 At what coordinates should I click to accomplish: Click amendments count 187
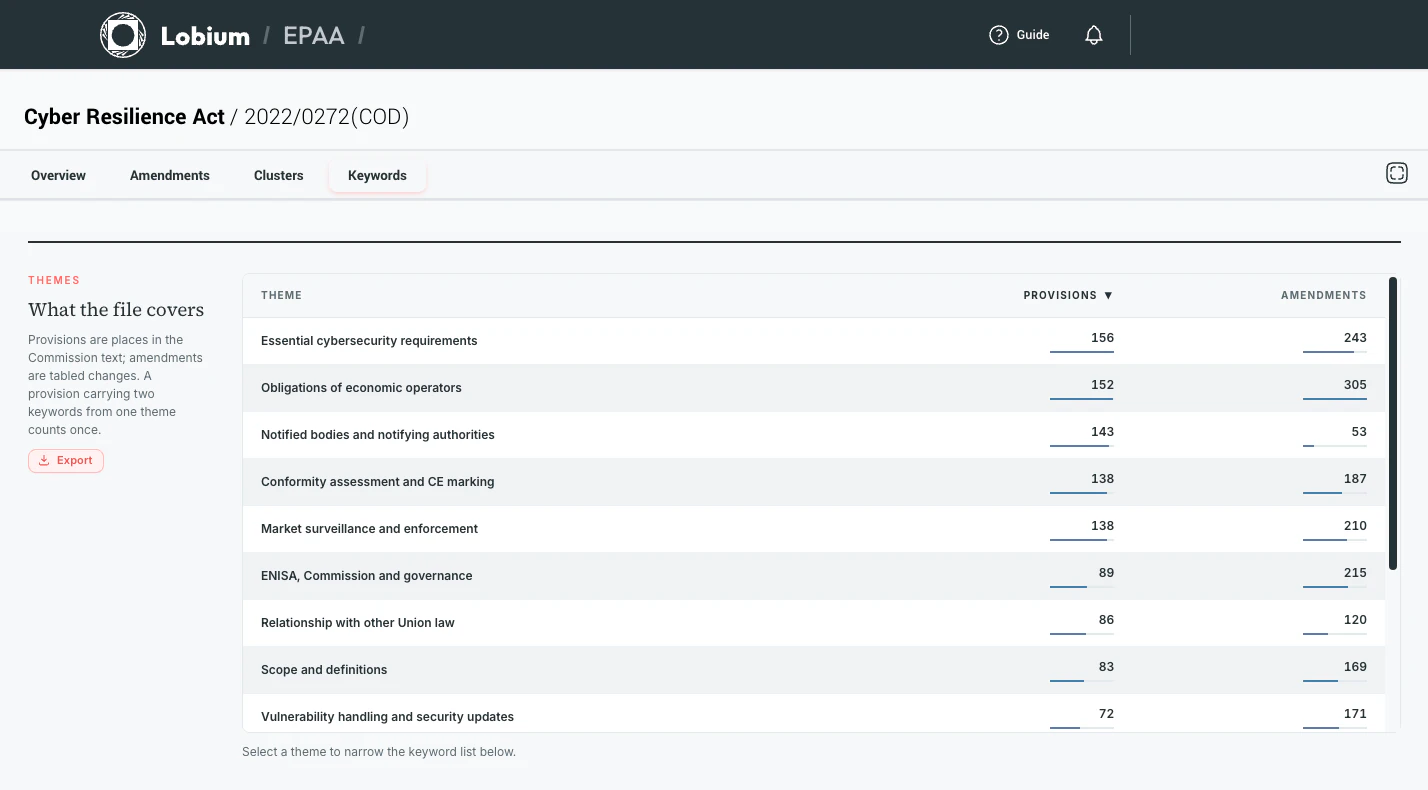click(x=1355, y=479)
